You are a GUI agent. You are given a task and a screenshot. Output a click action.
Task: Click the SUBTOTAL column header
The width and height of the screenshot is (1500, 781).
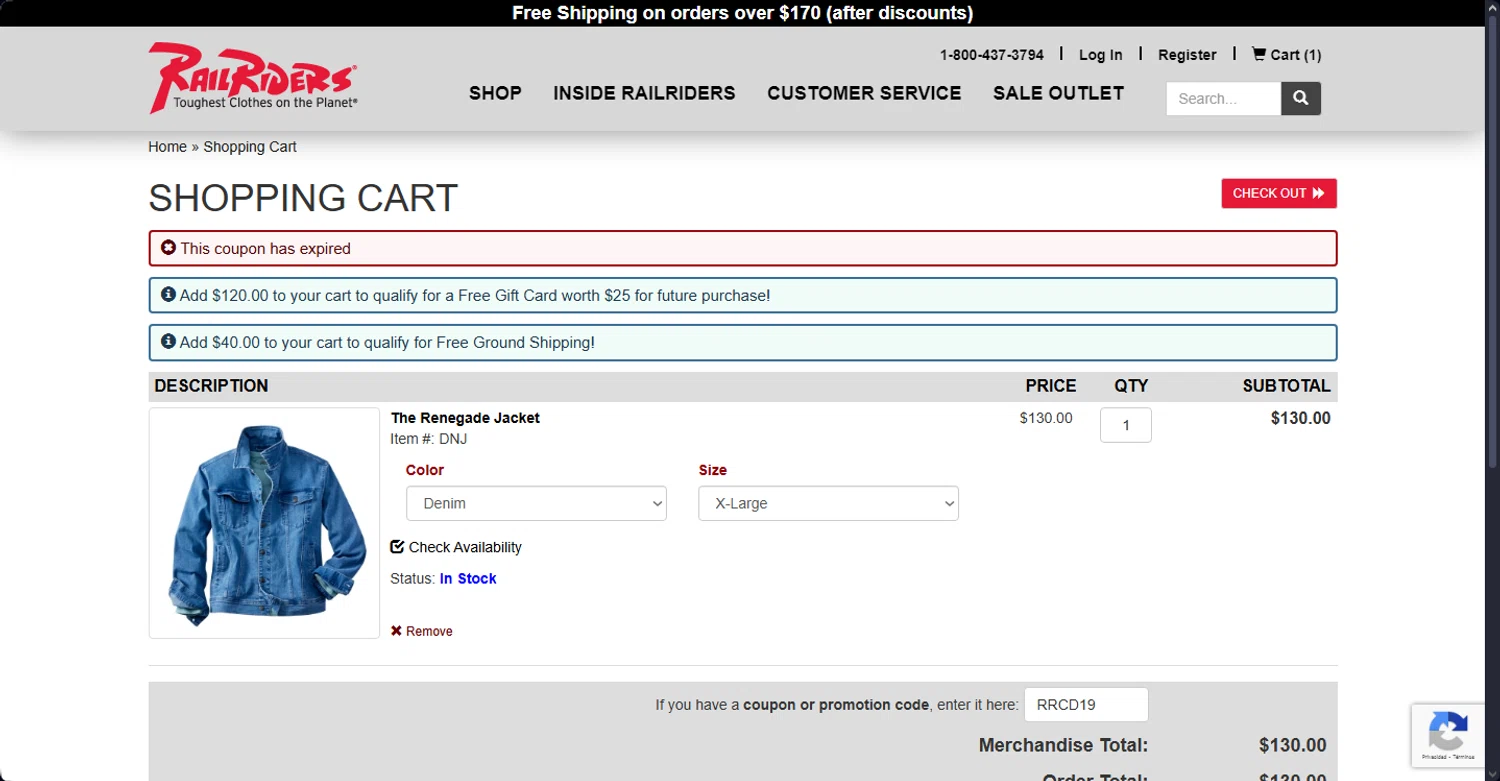click(1286, 386)
